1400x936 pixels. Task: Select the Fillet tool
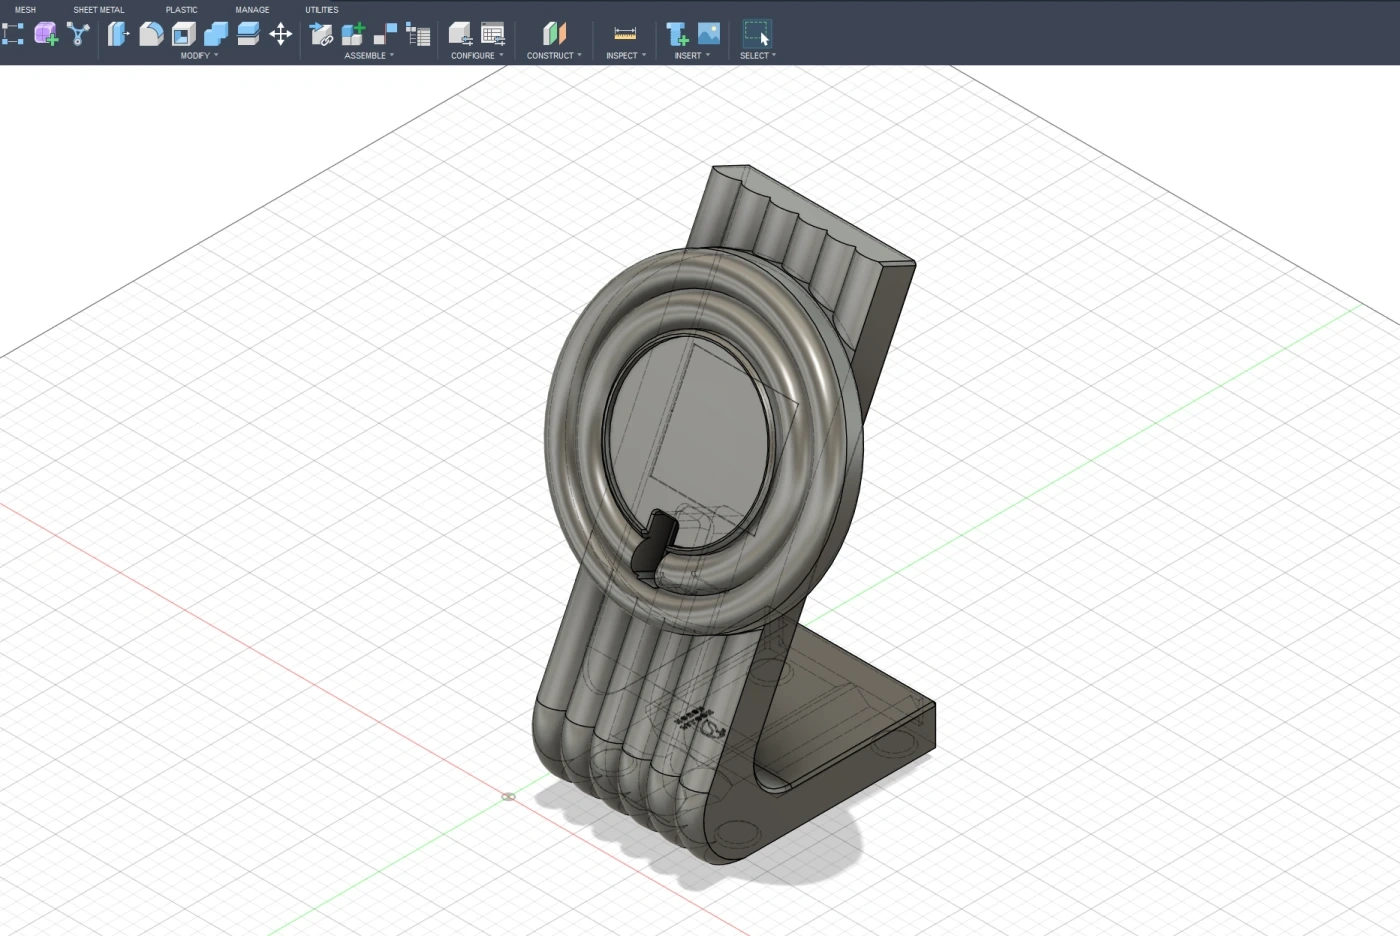(x=151, y=34)
